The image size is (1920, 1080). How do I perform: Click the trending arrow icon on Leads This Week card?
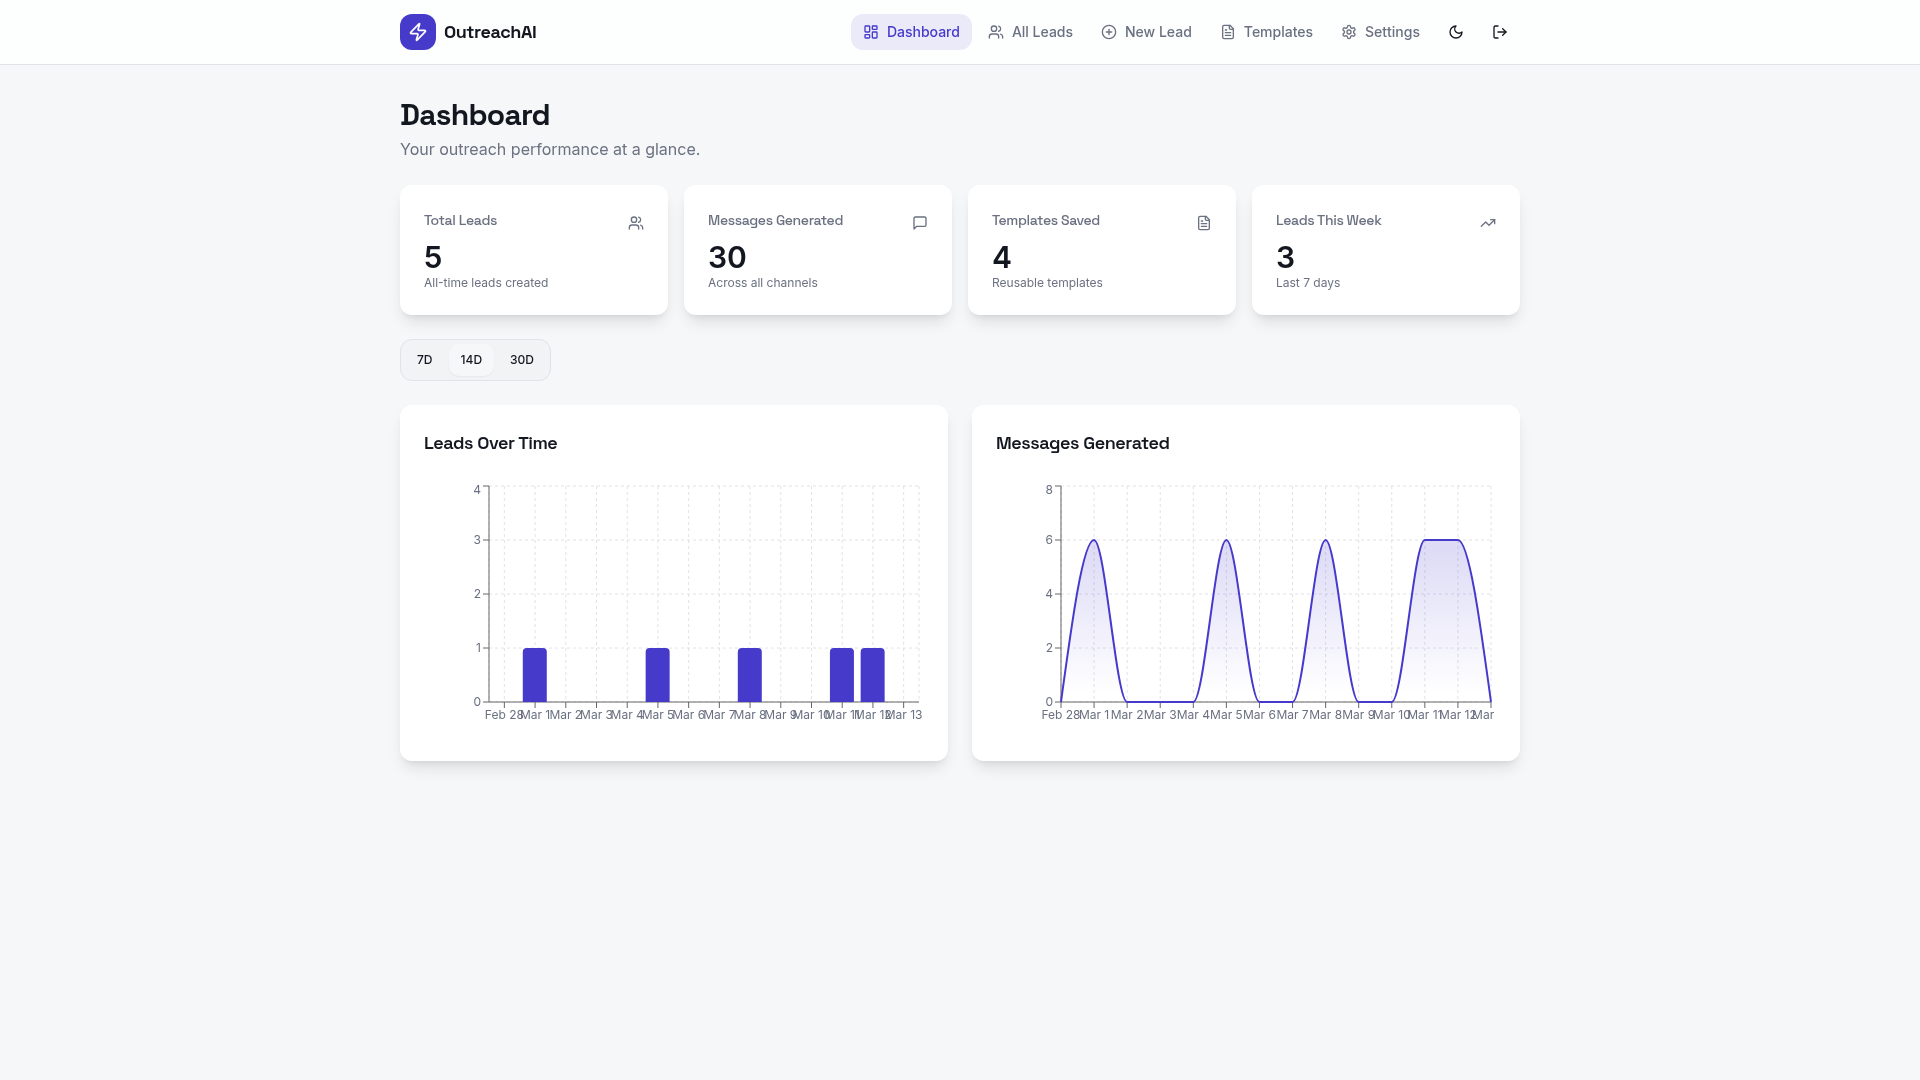point(1488,223)
